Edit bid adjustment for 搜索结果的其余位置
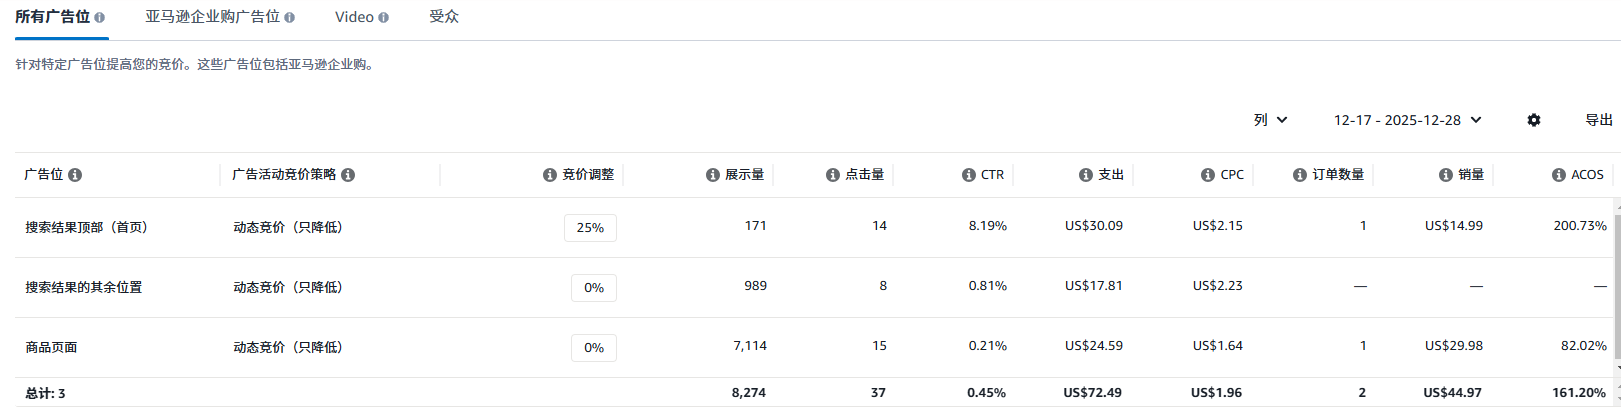 594,288
